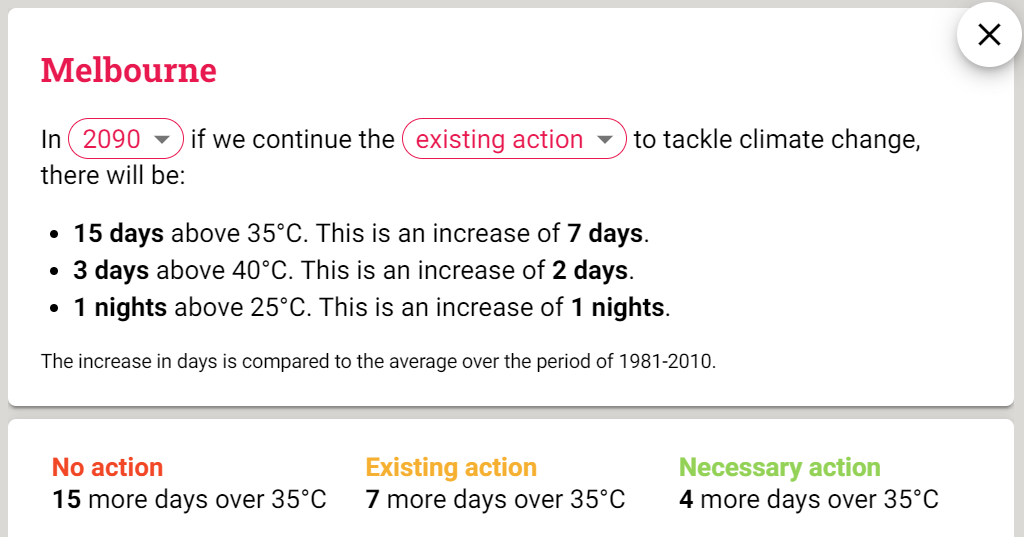Click the arrow beside 2090
Image resolution: width=1024 pixels, height=537 pixels.
(x=161, y=140)
